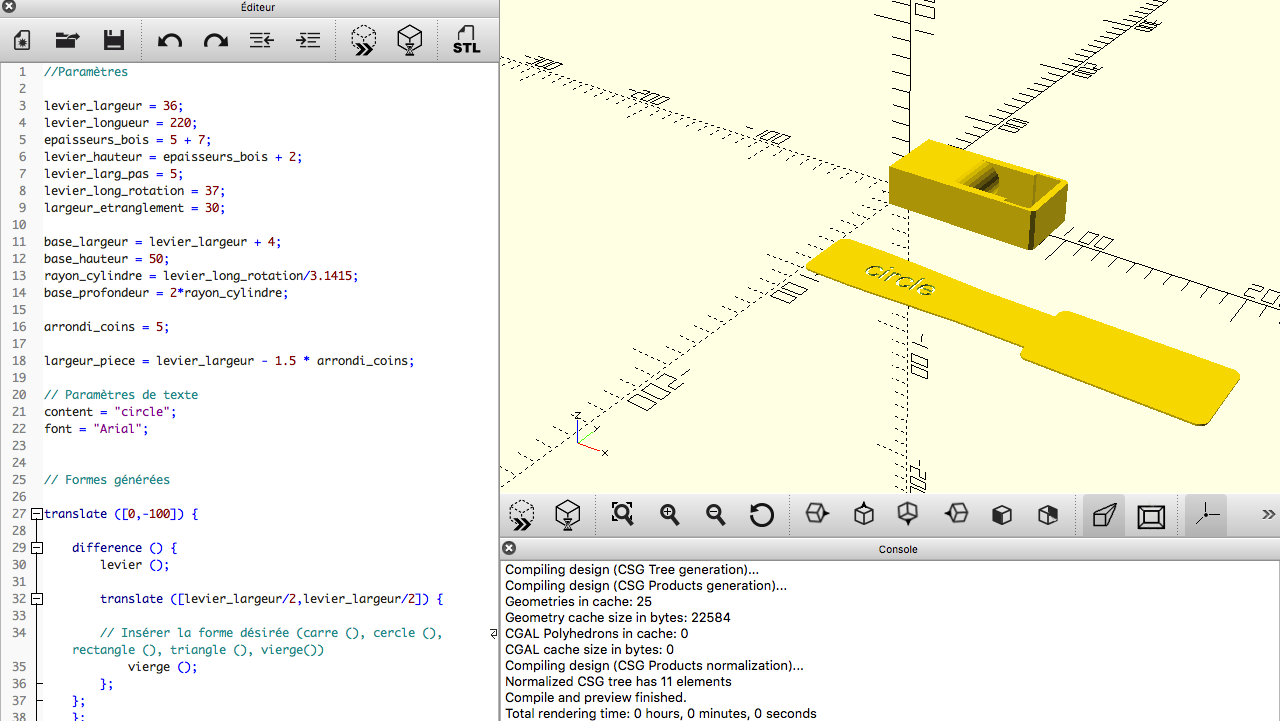Switch to bottom view
The width and height of the screenshot is (1280, 721).
[x=908, y=514]
